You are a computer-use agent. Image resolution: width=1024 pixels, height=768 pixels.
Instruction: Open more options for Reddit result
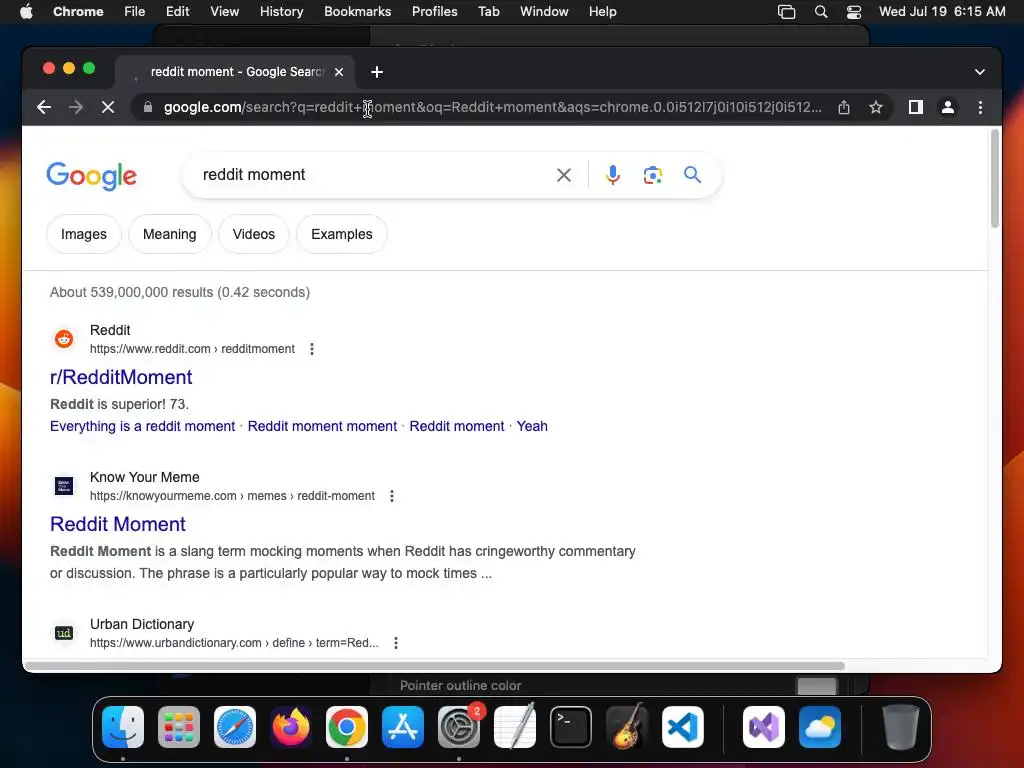(312, 349)
